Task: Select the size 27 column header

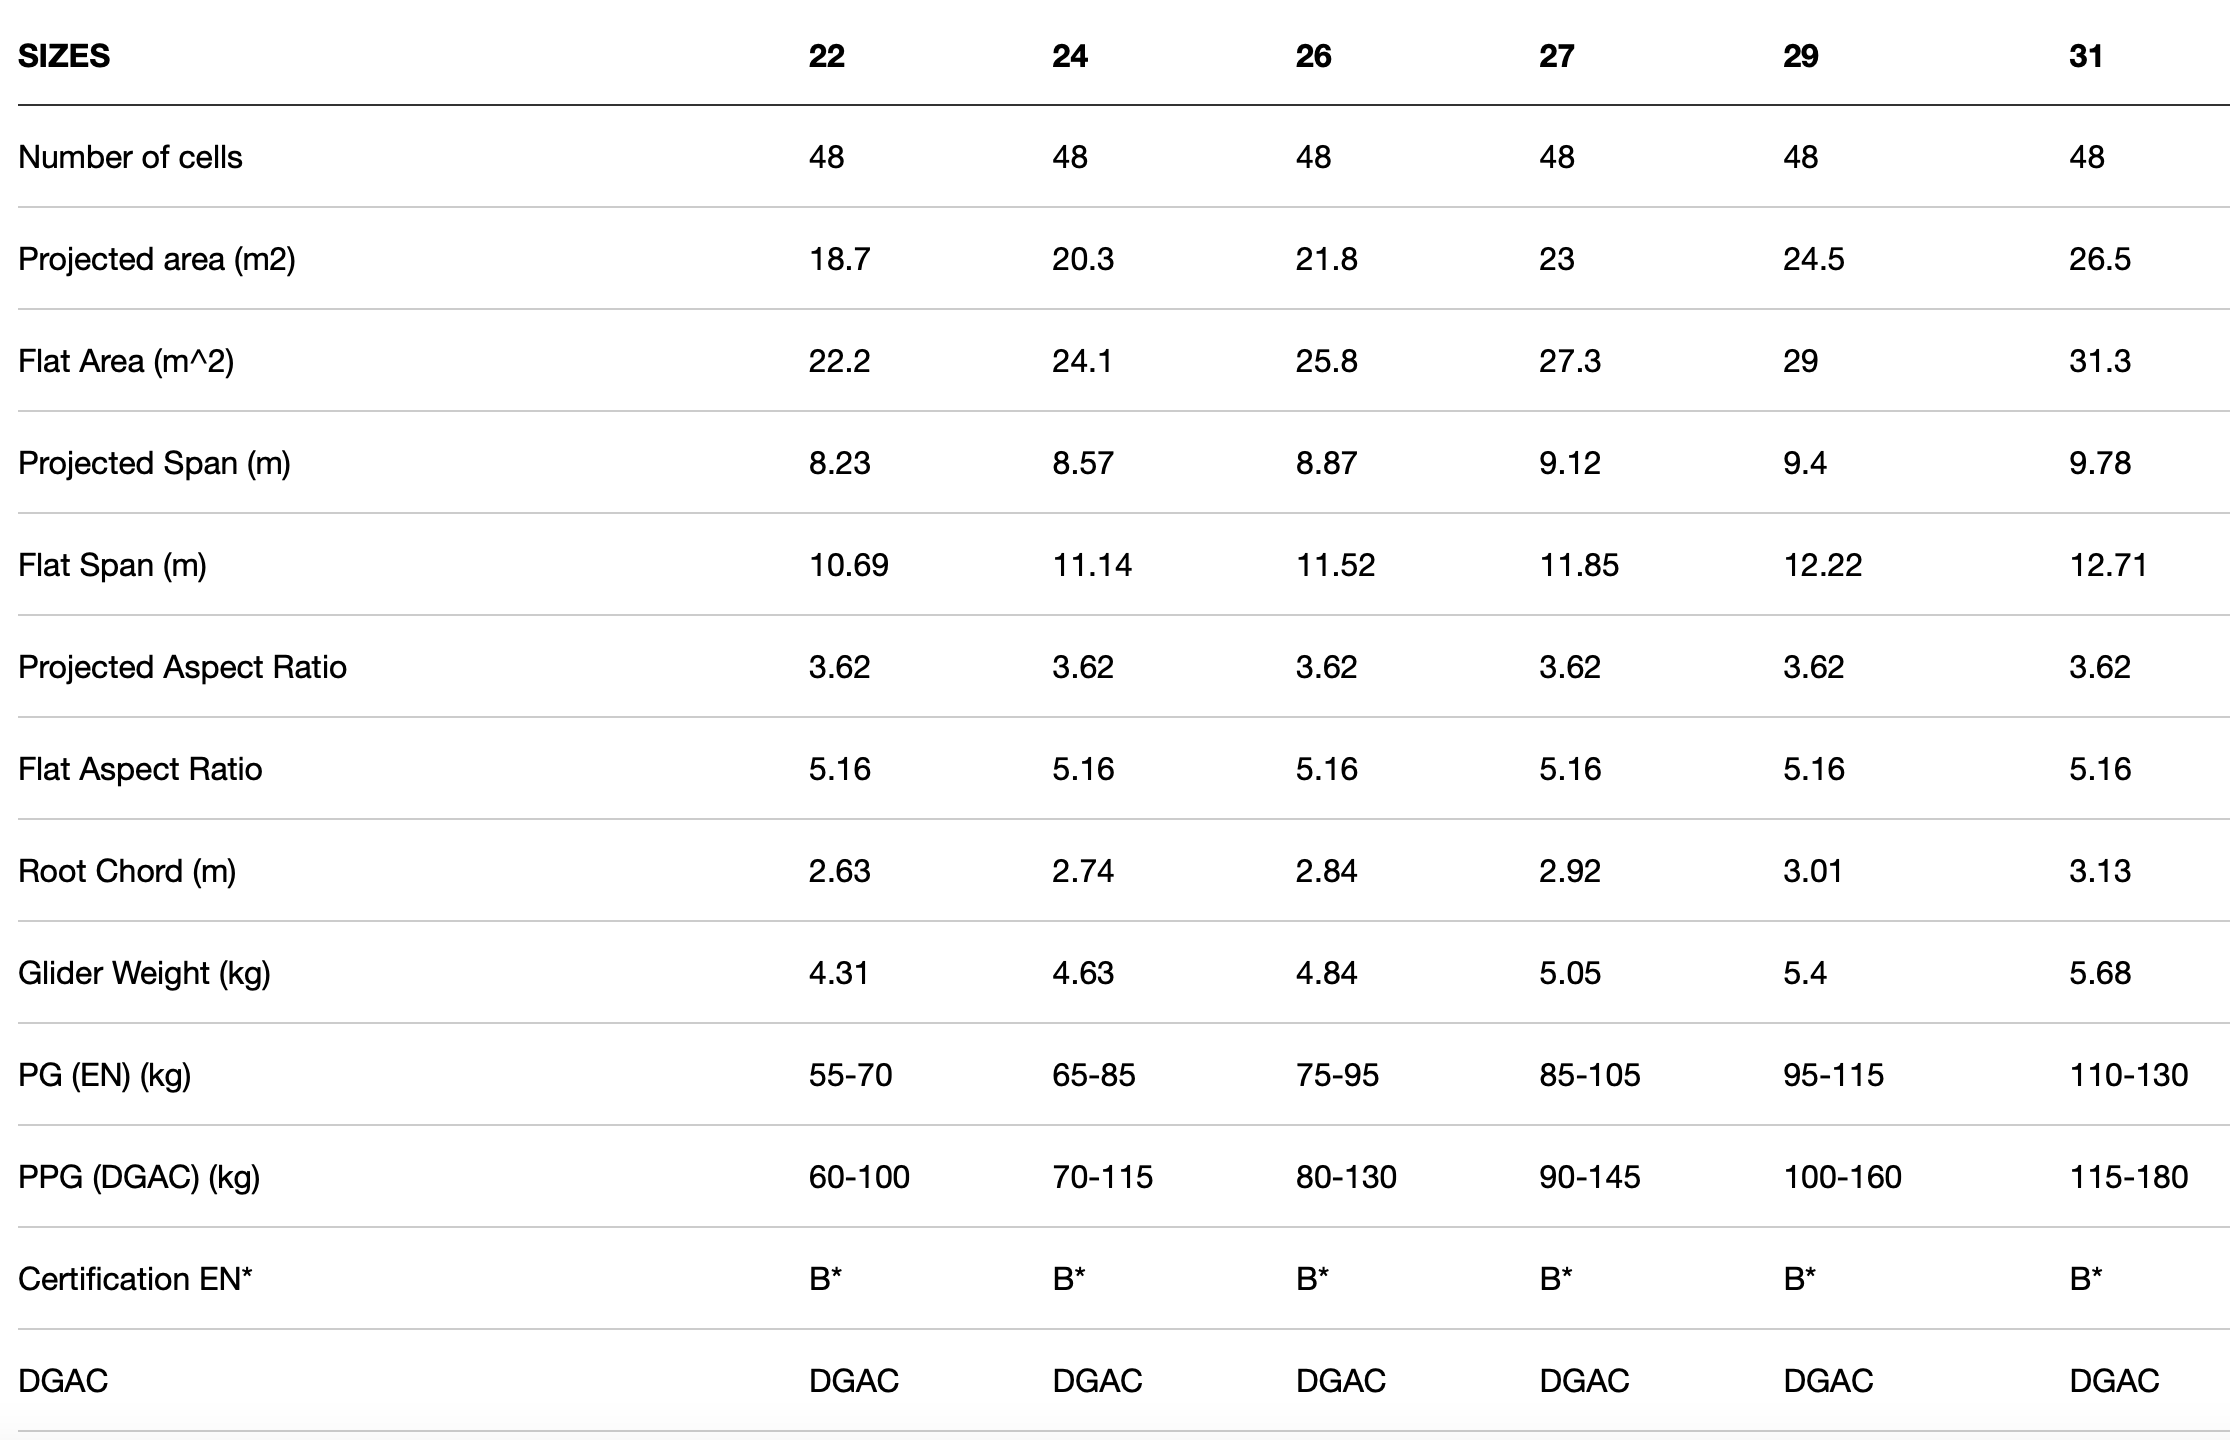Action: coord(1557,56)
